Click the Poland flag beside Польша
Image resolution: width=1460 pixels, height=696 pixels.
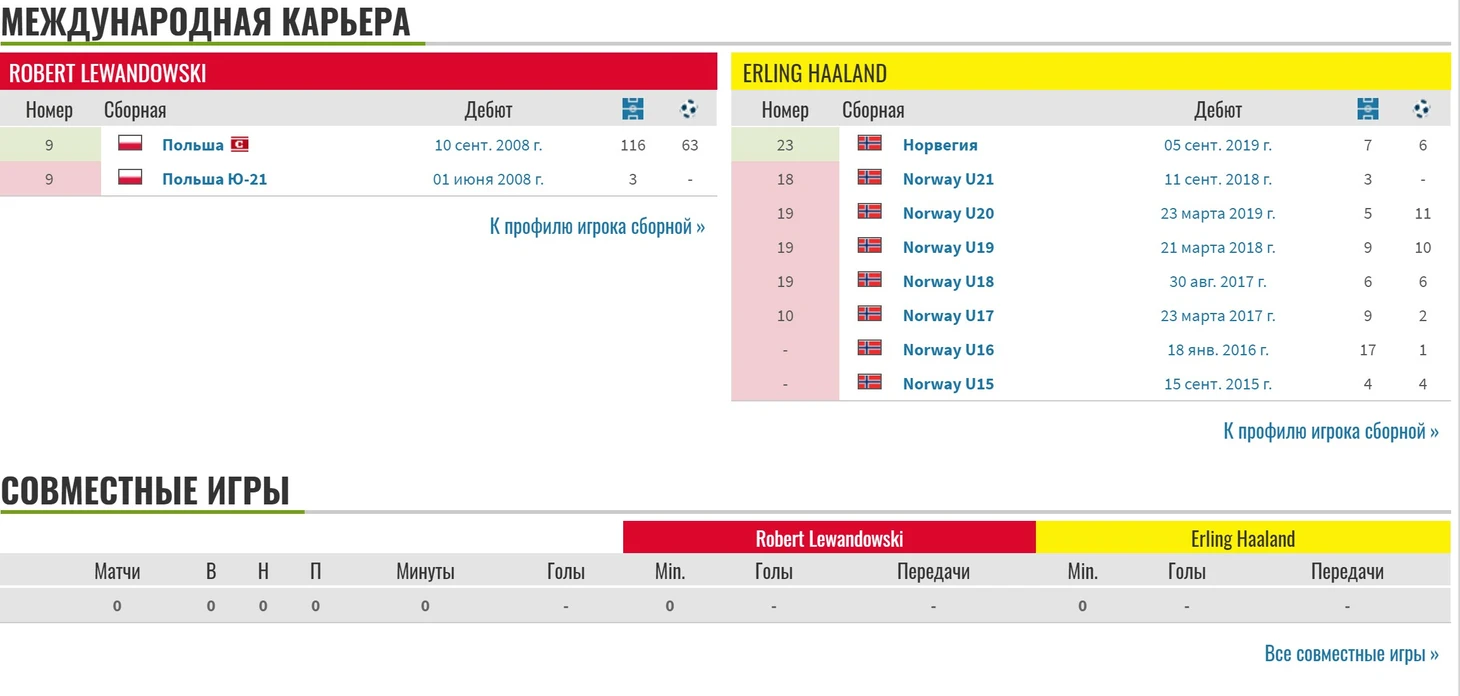tap(130, 143)
